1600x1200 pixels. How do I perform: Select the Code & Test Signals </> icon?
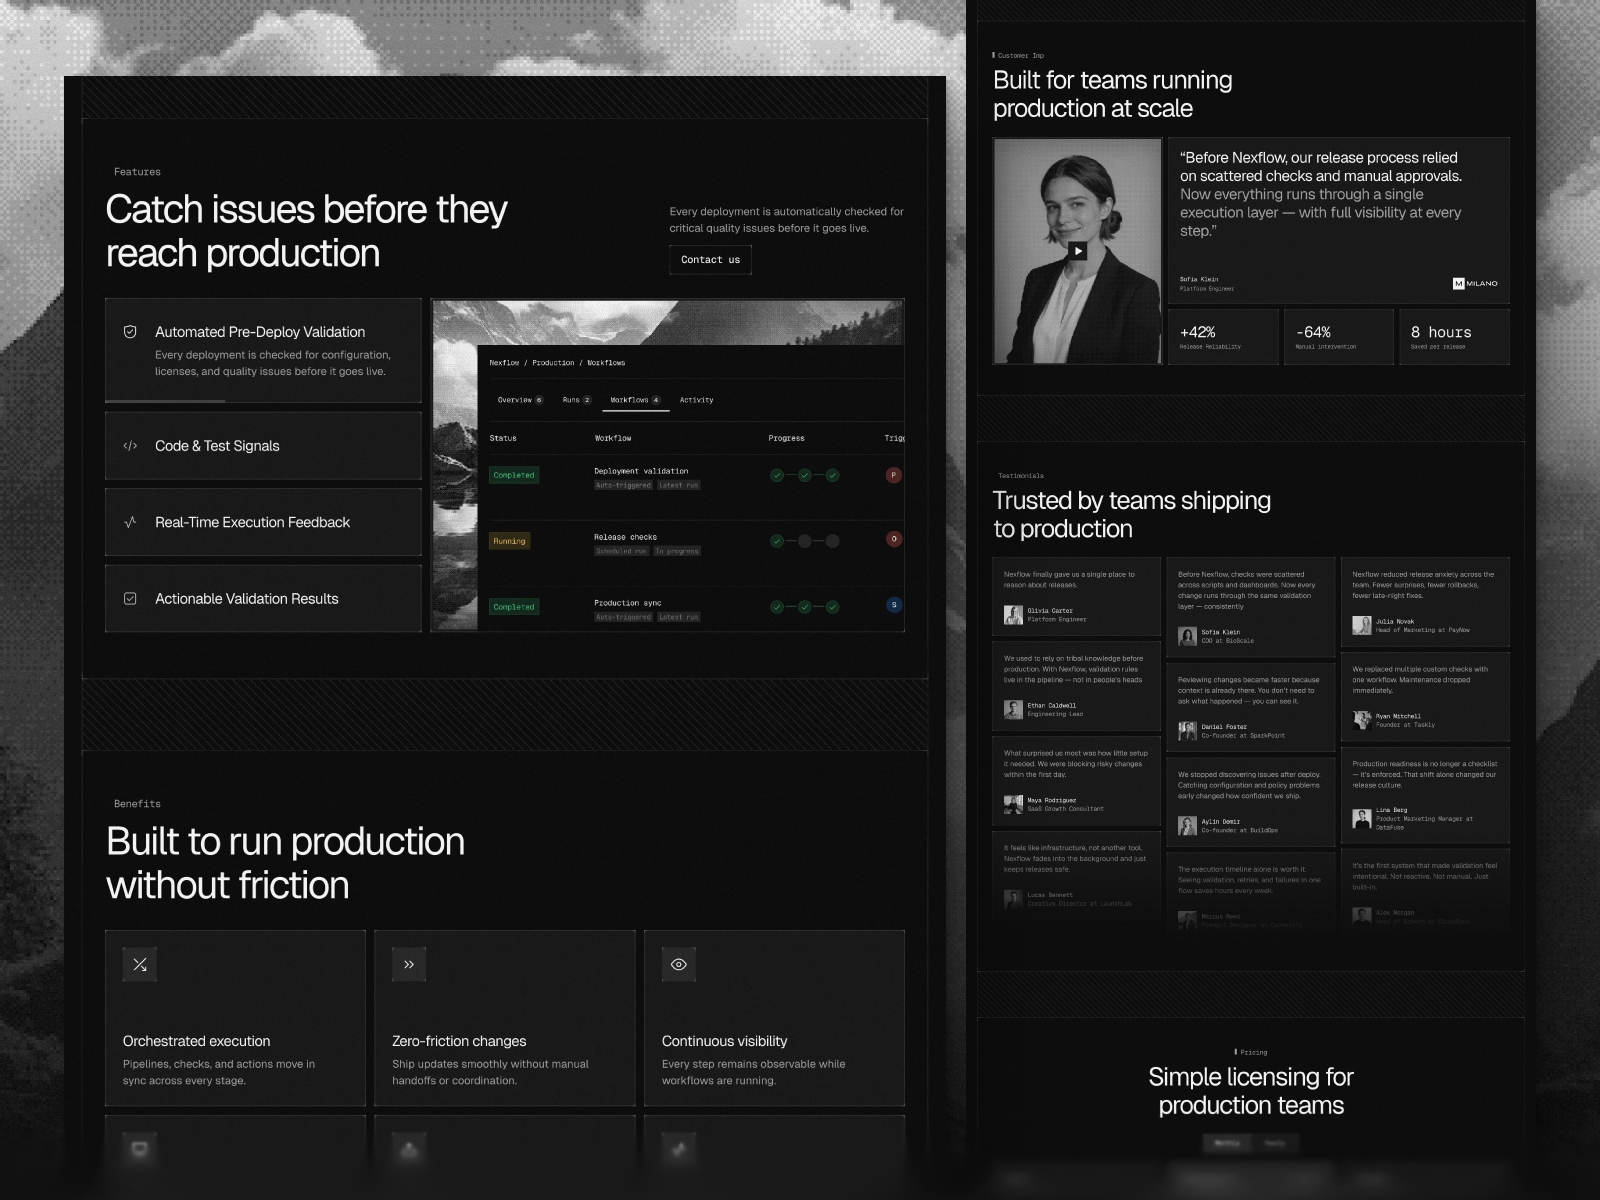130,446
